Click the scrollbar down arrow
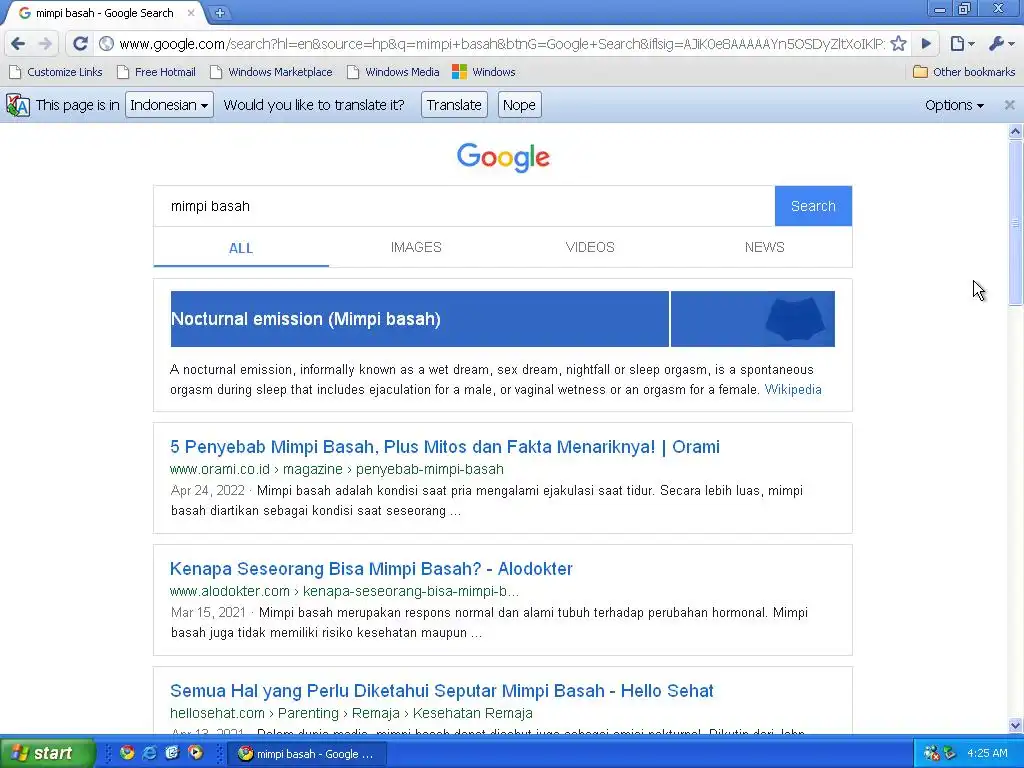 [1015, 725]
